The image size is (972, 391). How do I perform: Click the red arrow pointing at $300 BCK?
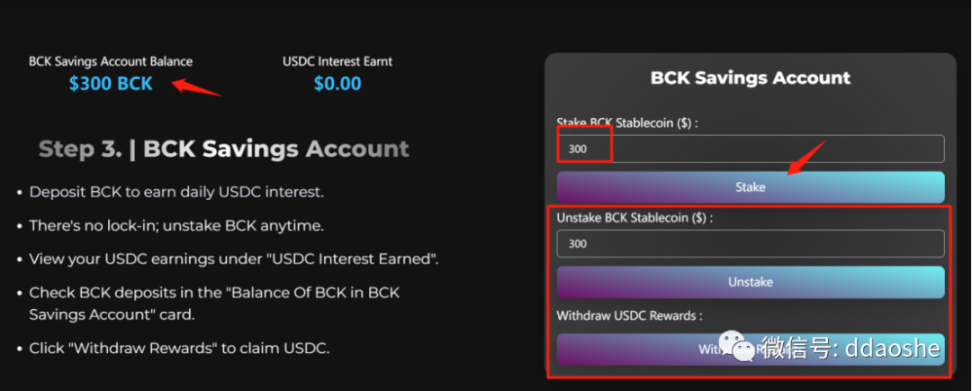(x=196, y=87)
